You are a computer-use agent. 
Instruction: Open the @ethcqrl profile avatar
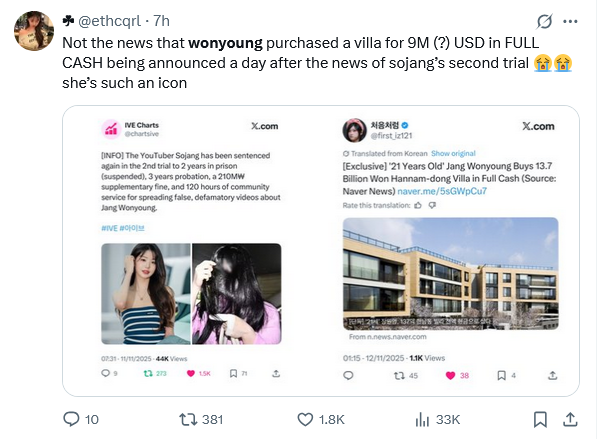pyautogui.click(x=34, y=31)
